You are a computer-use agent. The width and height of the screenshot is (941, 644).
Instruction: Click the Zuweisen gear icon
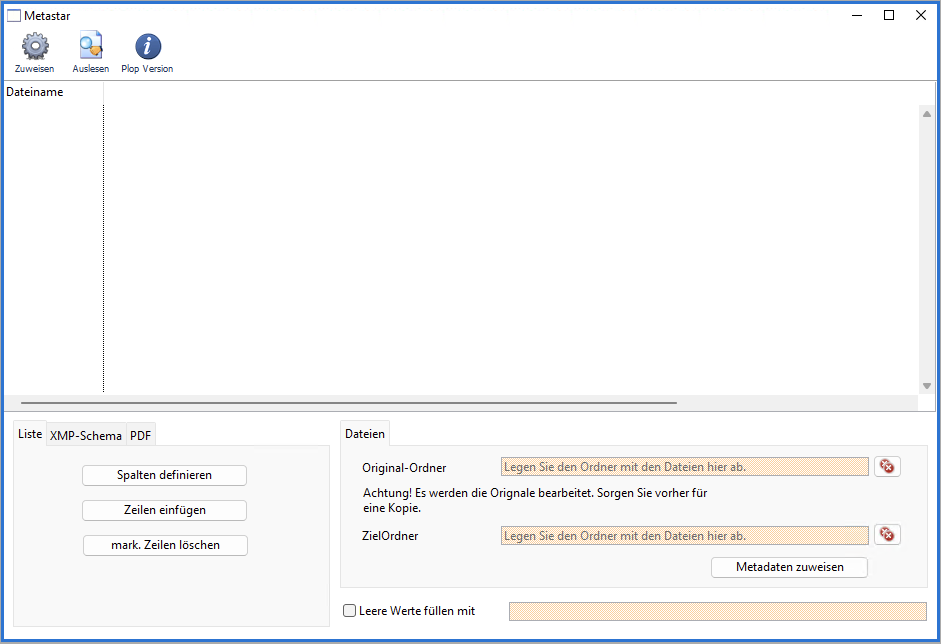click(35, 46)
